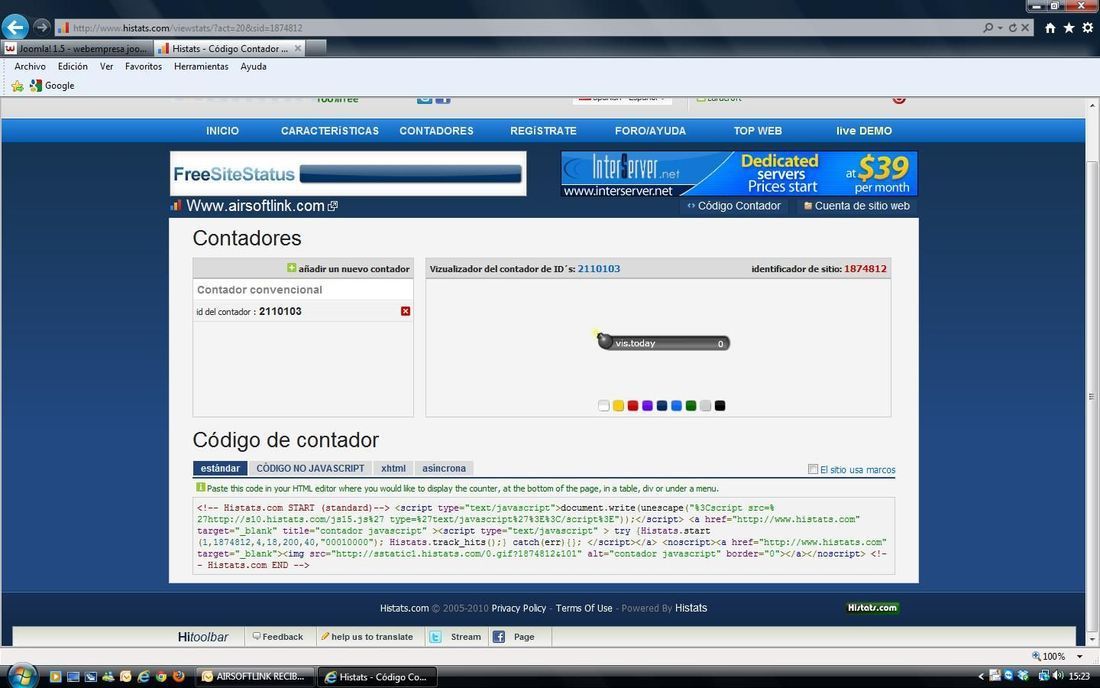Open the Archivo menu
1100x688 pixels.
[30, 67]
